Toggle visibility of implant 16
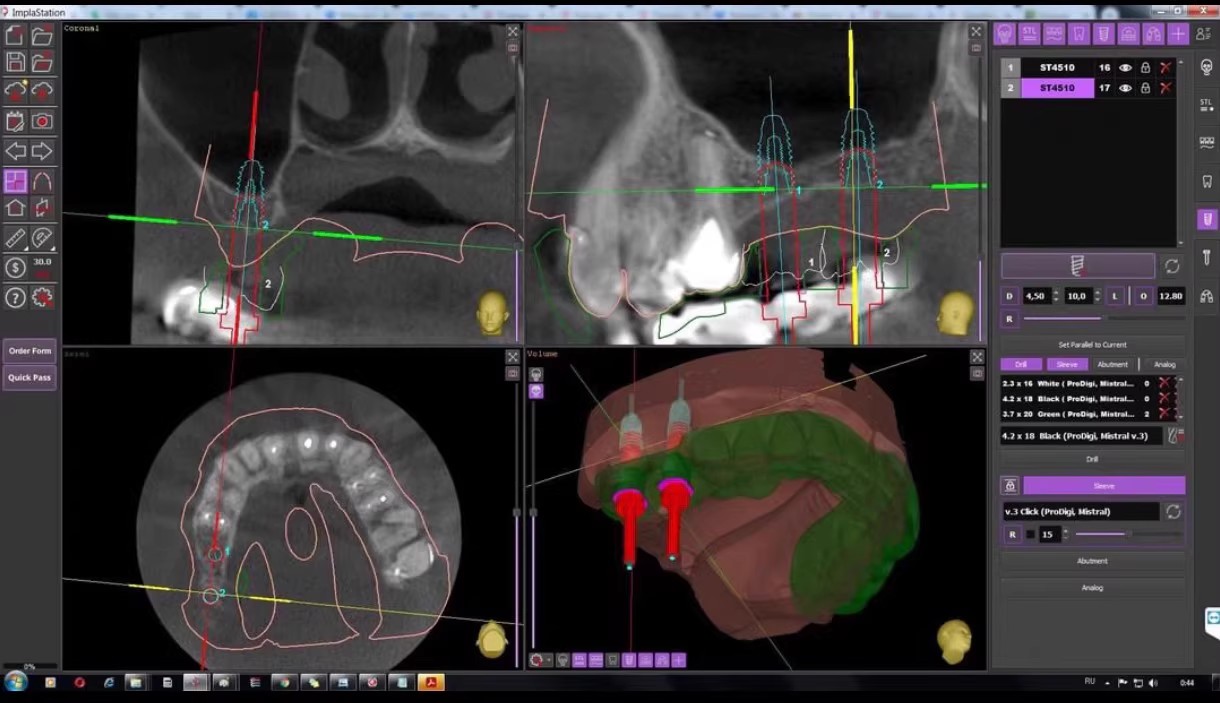 tap(1125, 68)
